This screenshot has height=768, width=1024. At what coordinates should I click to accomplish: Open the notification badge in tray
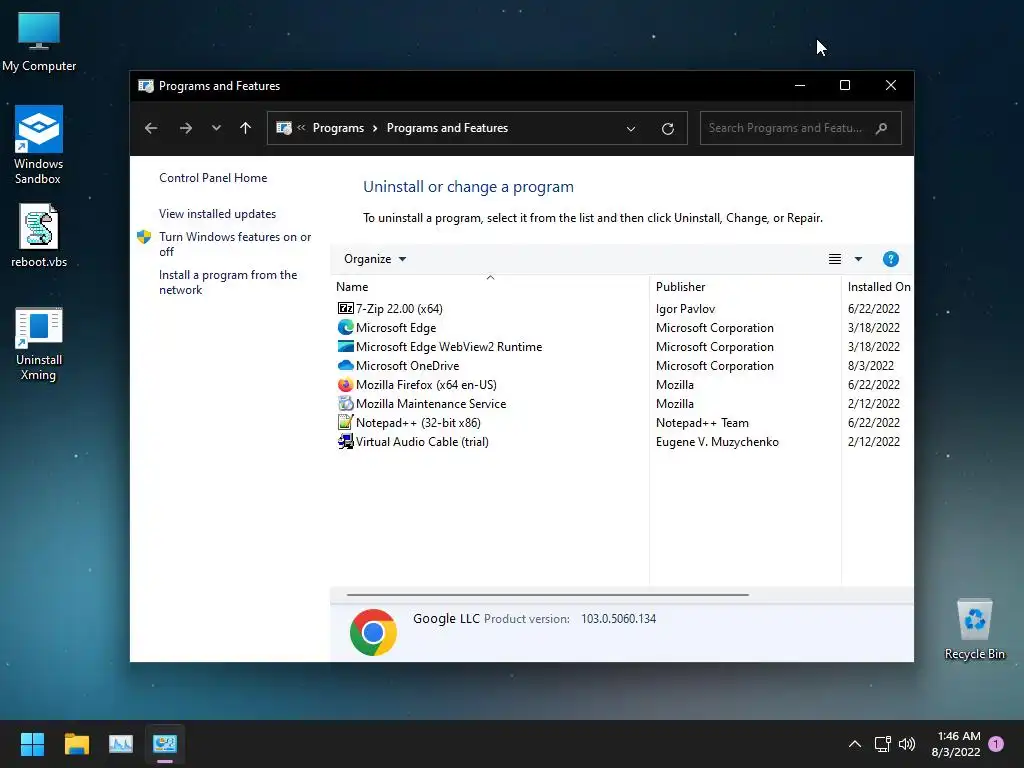(x=996, y=744)
